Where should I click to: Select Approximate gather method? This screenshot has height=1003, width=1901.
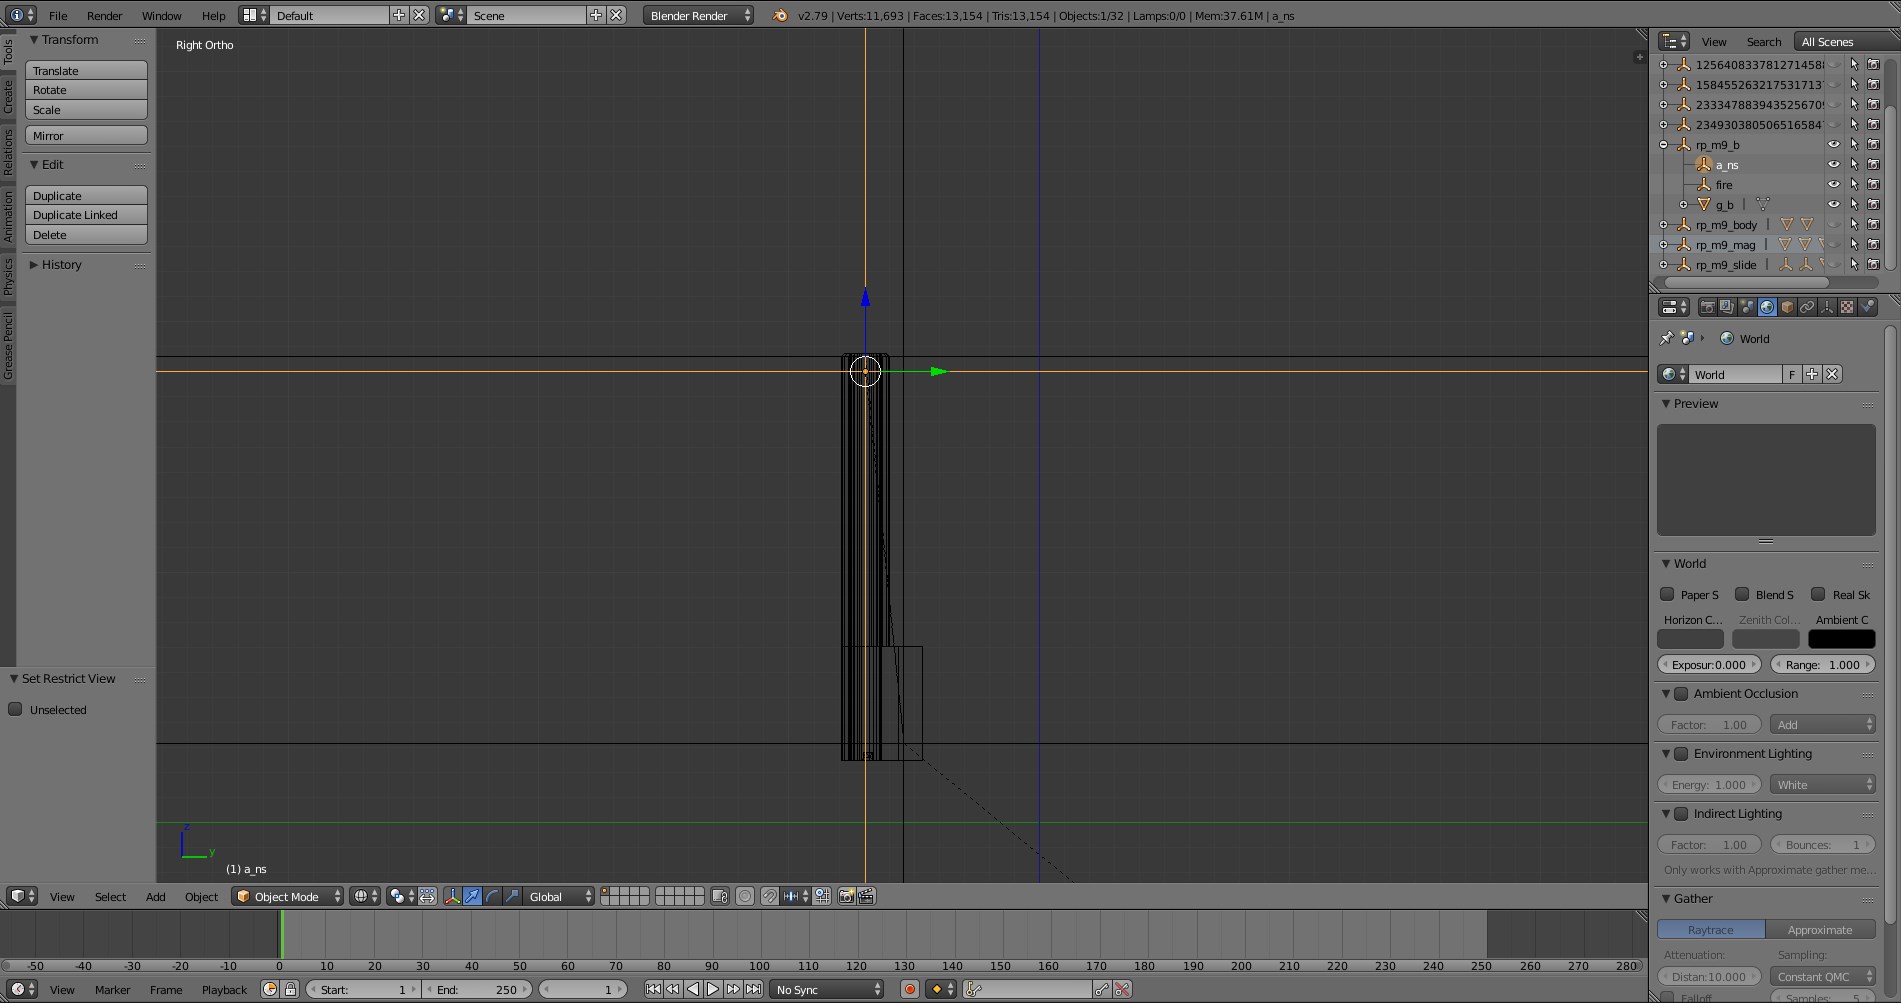point(1819,929)
